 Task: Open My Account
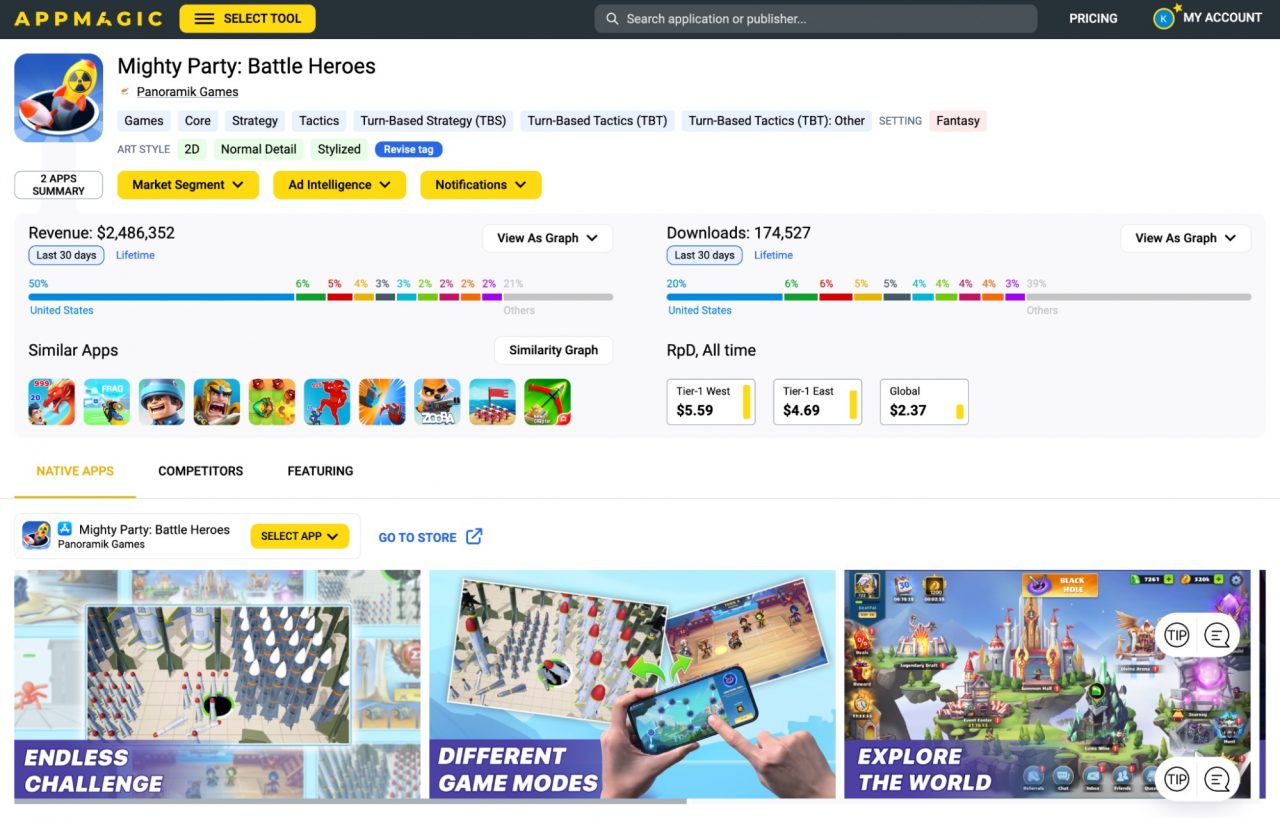(x=1222, y=18)
